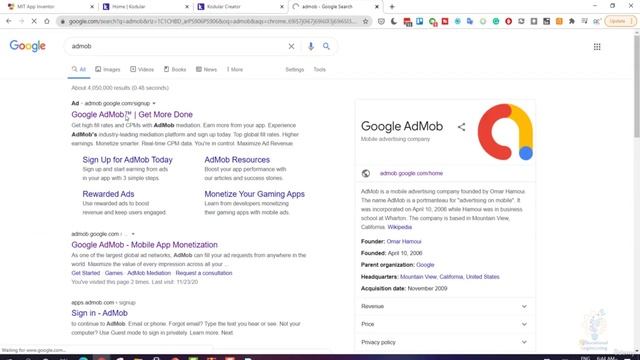Image resolution: width=640 pixels, height=360 pixels.
Task: Open search Tools
Action: click(x=320, y=69)
